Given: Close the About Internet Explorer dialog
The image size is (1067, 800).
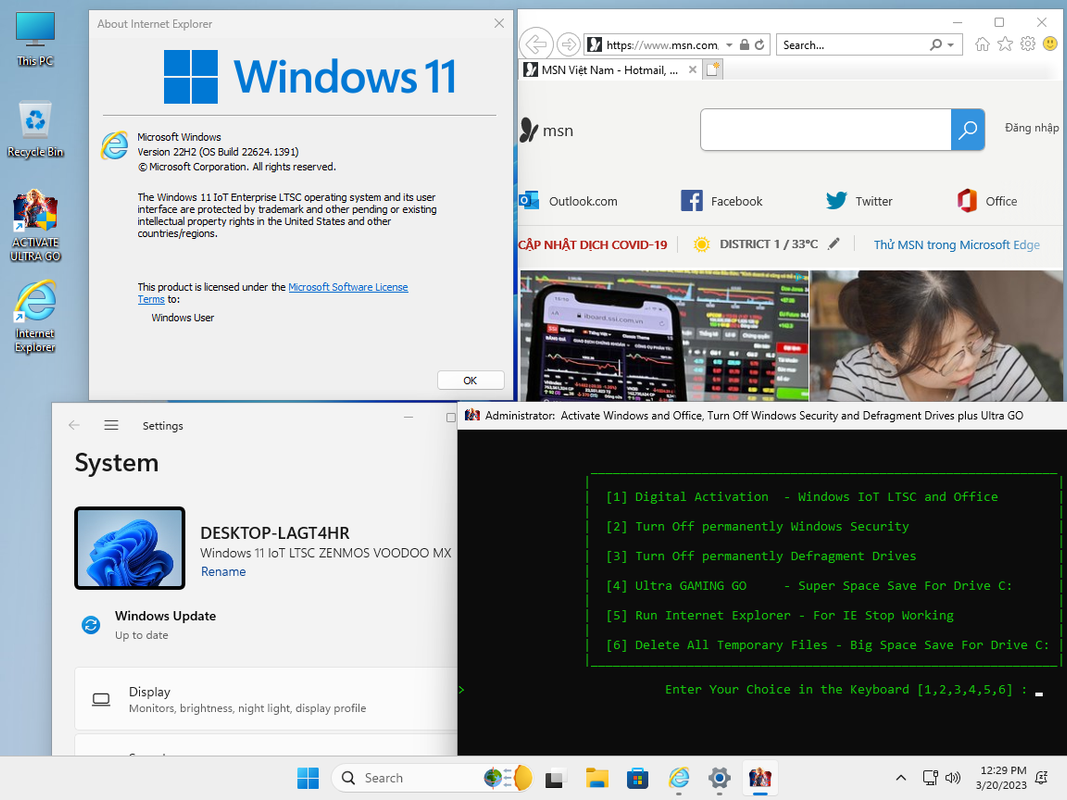Looking at the screenshot, I should [499, 23].
